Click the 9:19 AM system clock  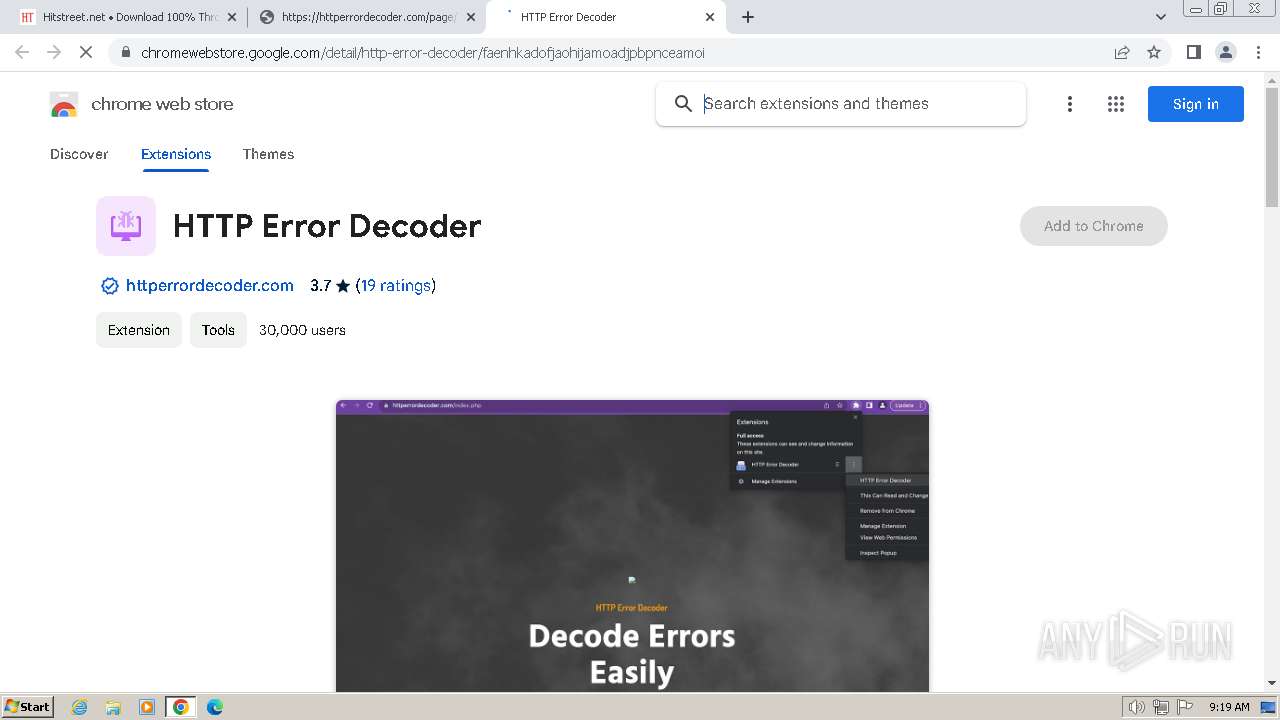[x=1229, y=707]
